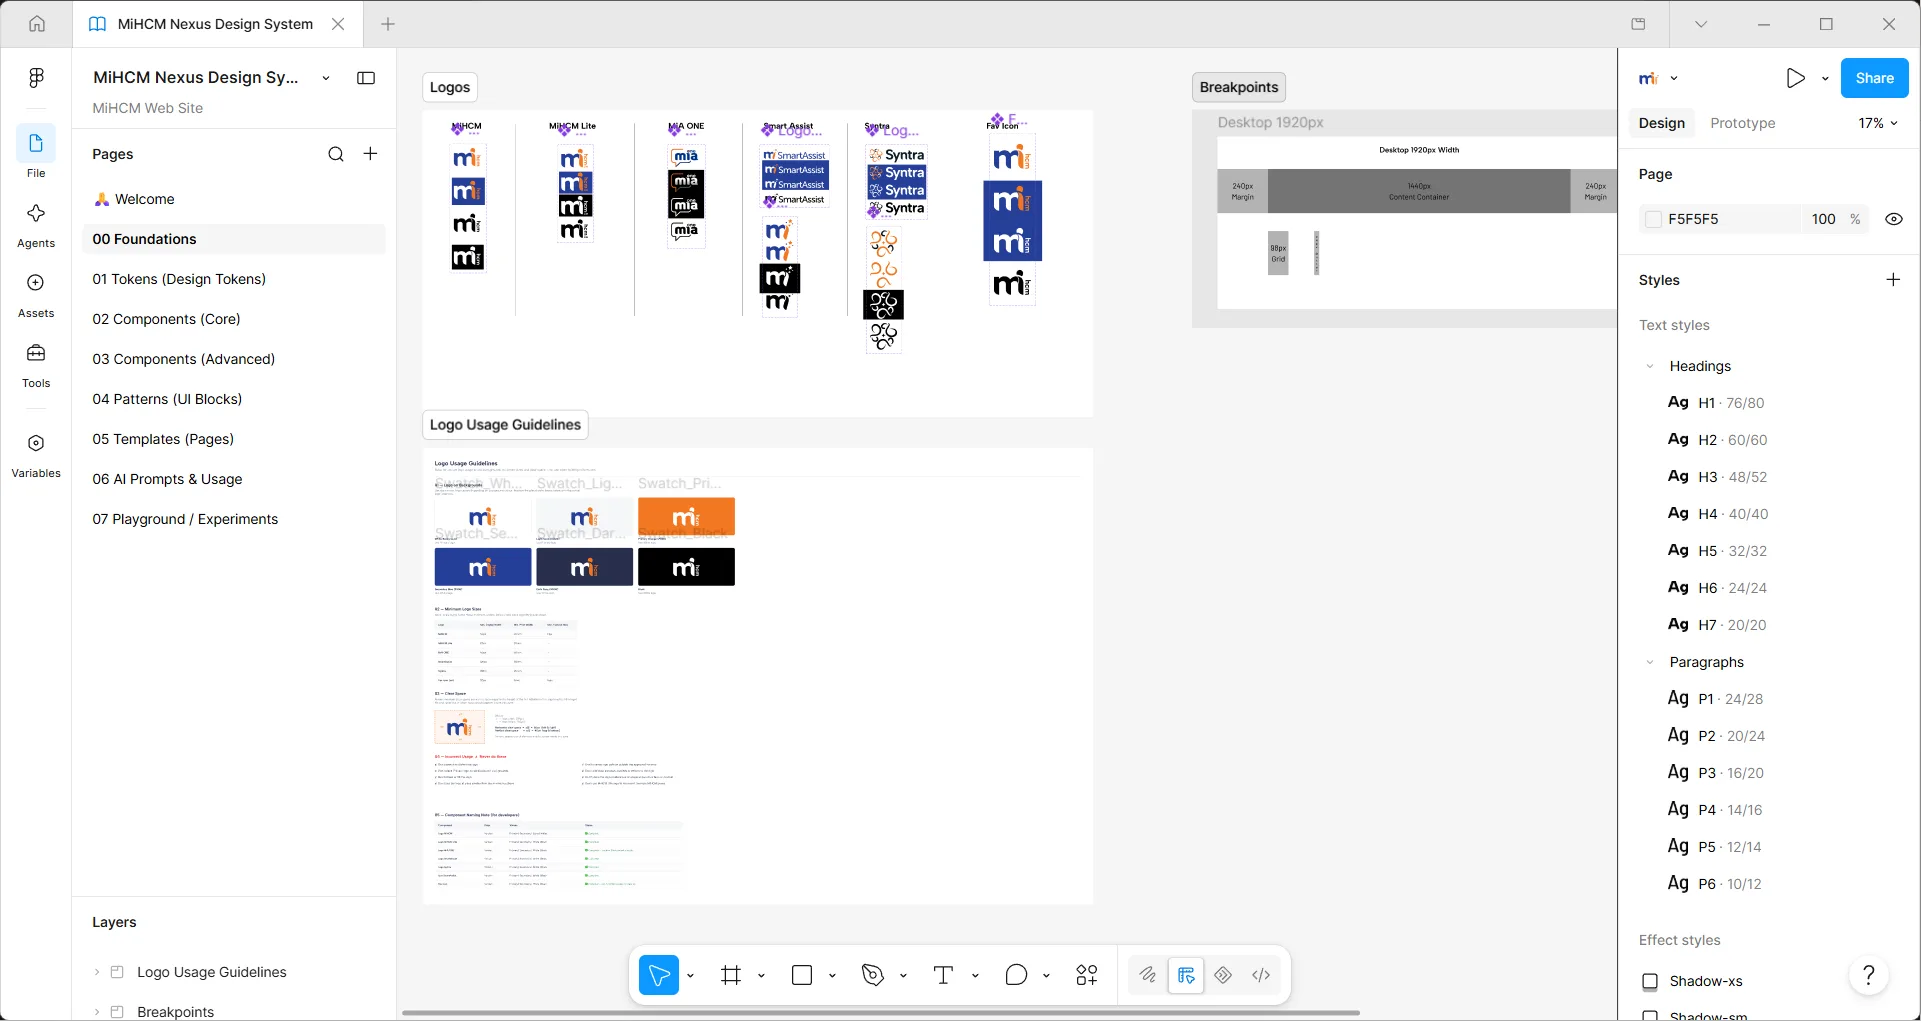Select the Frame tool

(731, 976)
